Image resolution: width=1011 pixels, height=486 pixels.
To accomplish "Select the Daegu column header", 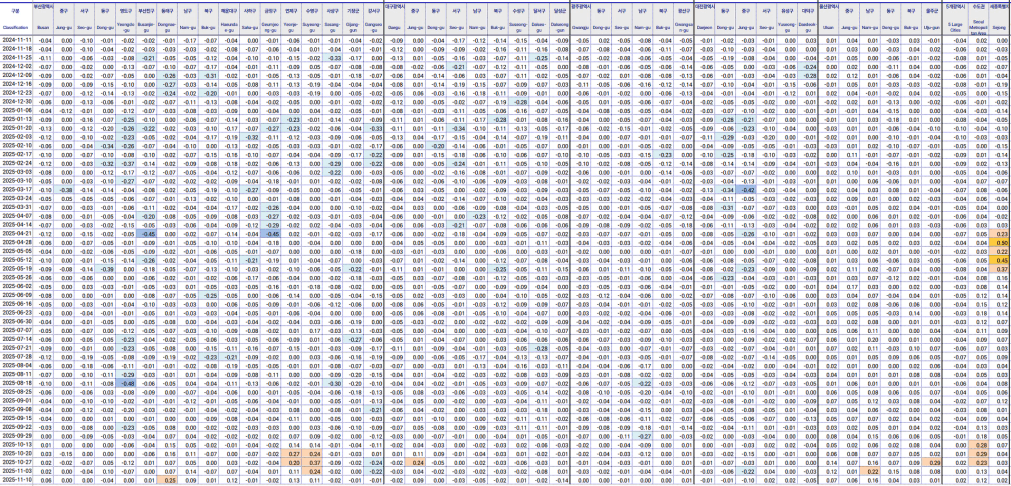I will pyautogui.click(x=394, y=27).
